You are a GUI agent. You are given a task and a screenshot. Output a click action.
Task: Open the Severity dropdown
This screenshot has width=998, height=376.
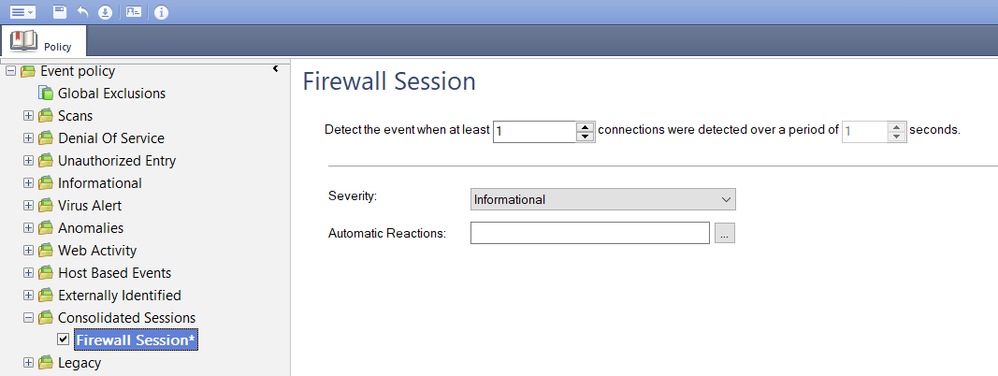(x=603, y=199)
